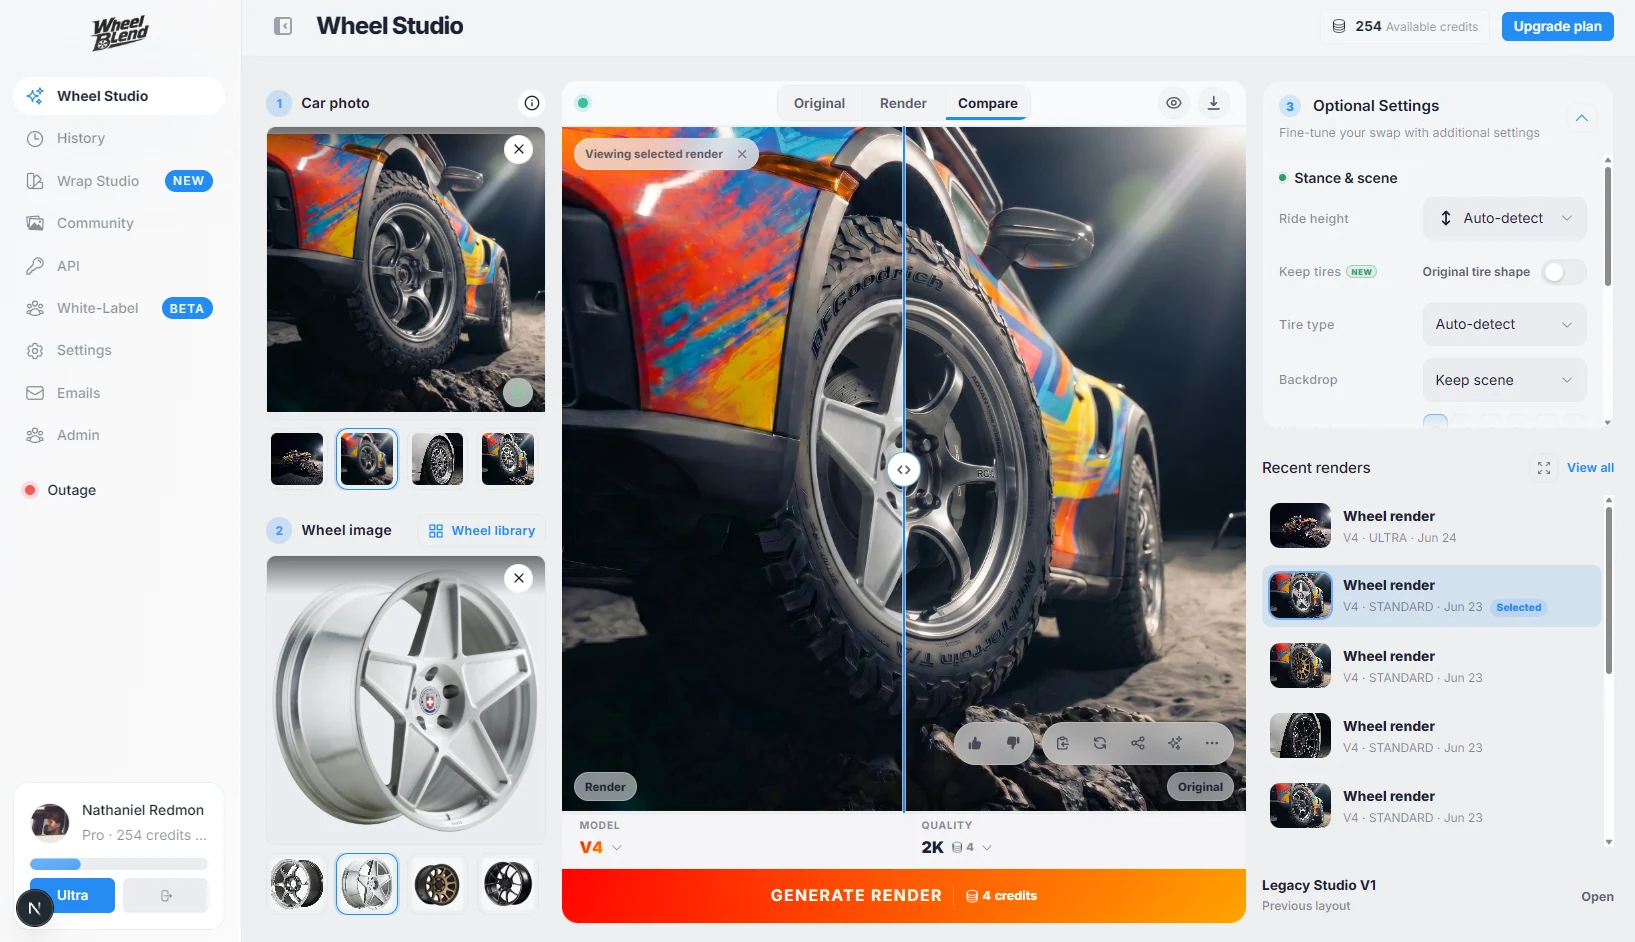Select the fourth car photo thumbnail
Image resolution: width=1635 pixels, height=942 pixels.
point(508,459)
